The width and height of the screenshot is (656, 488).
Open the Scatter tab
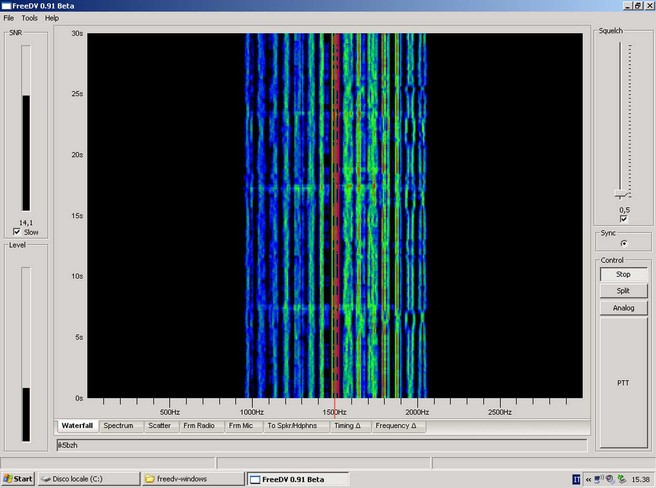click(159, 426)
